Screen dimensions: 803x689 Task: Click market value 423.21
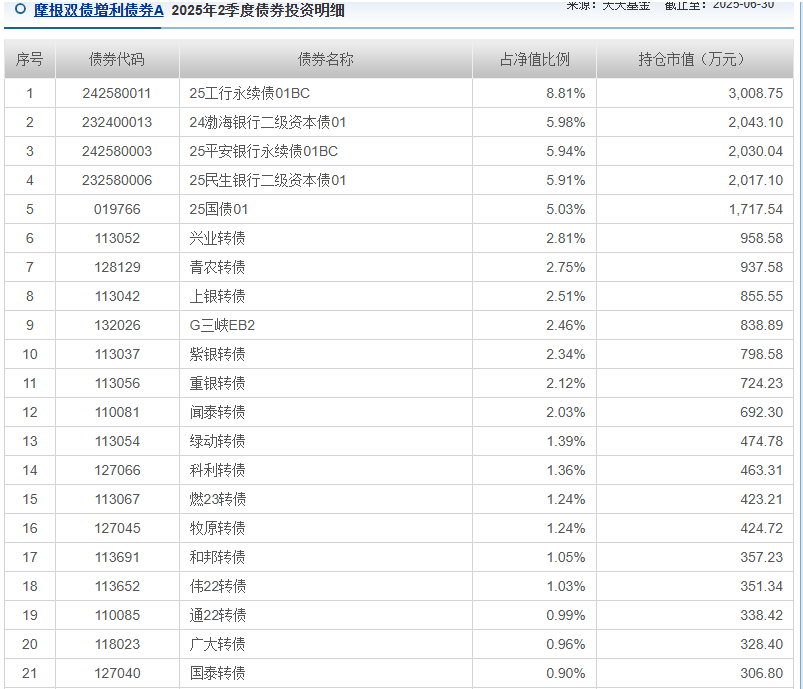[761, 499]
